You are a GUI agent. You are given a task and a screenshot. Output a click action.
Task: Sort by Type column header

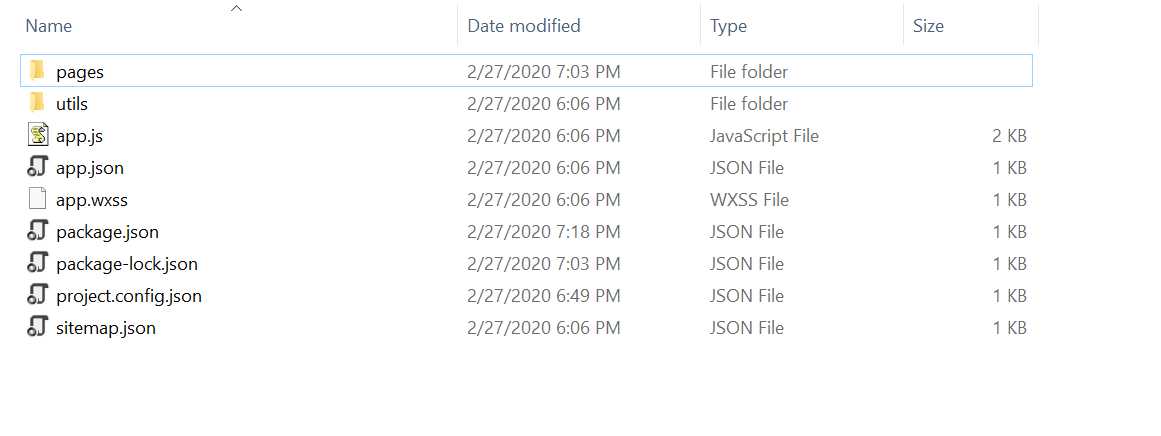(x=728, y=26)
